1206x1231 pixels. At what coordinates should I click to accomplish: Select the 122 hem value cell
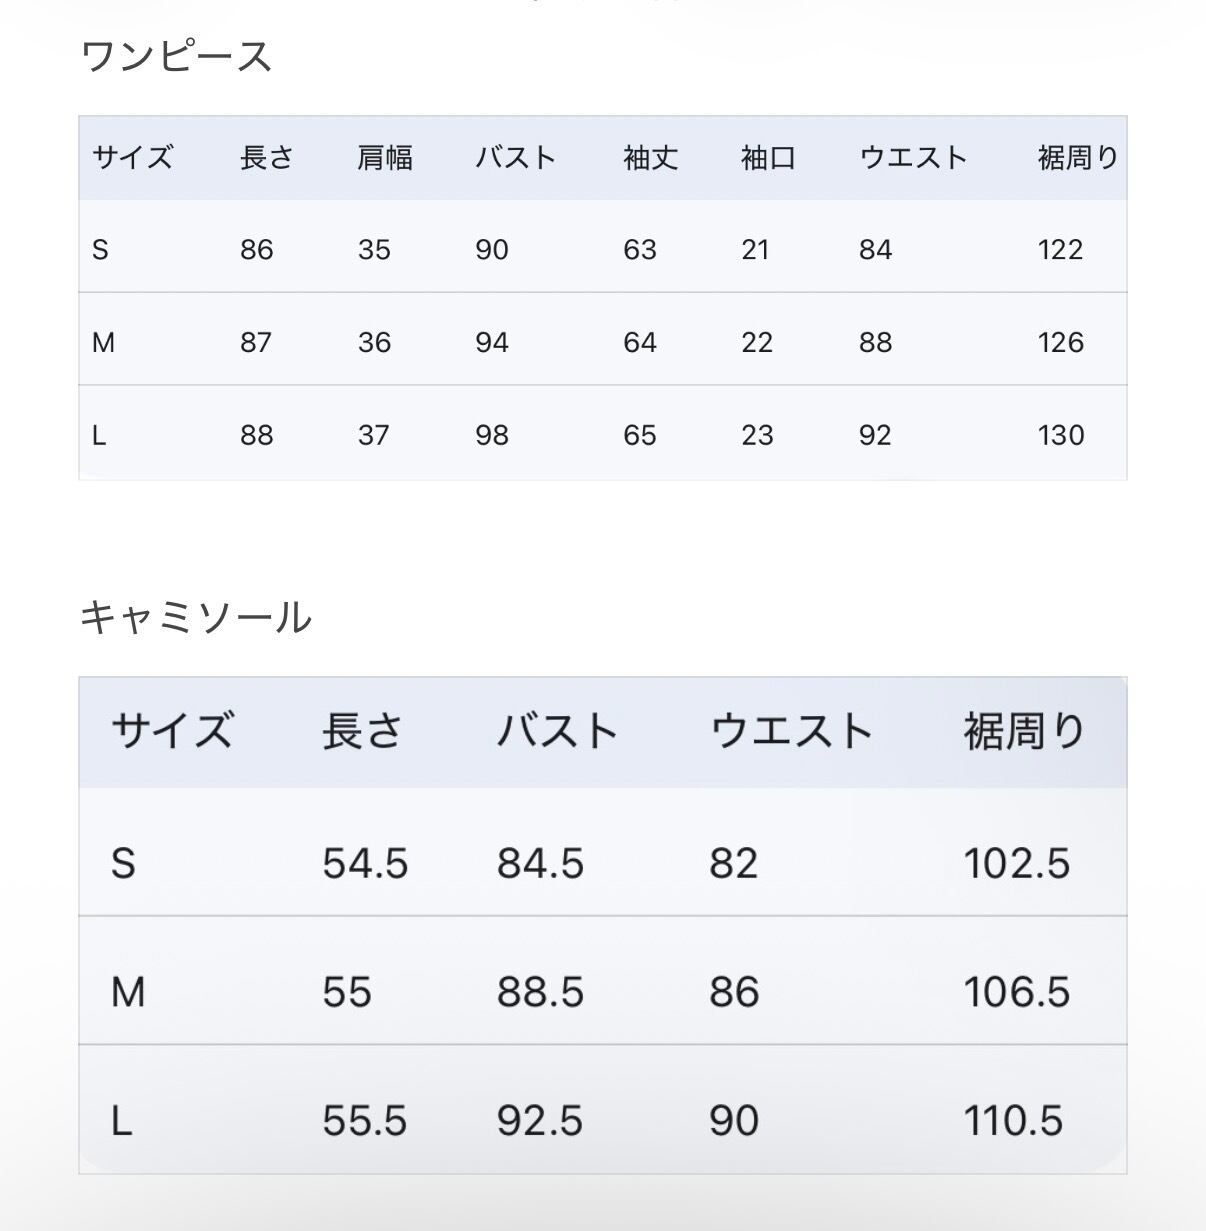(x=1060, y=250)
